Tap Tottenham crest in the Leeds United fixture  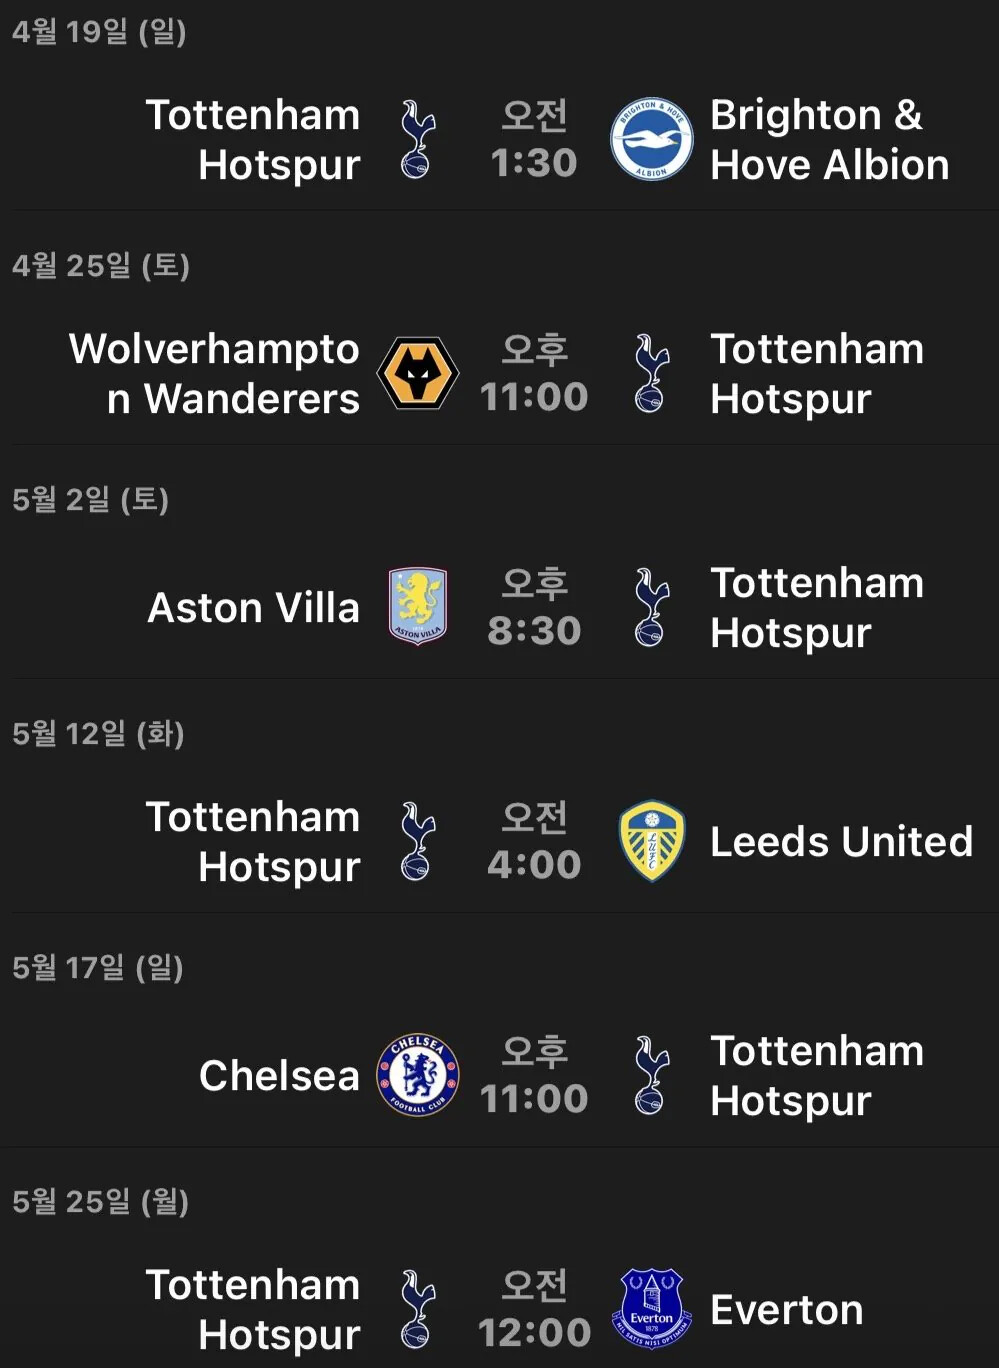(x=418, y=841)
